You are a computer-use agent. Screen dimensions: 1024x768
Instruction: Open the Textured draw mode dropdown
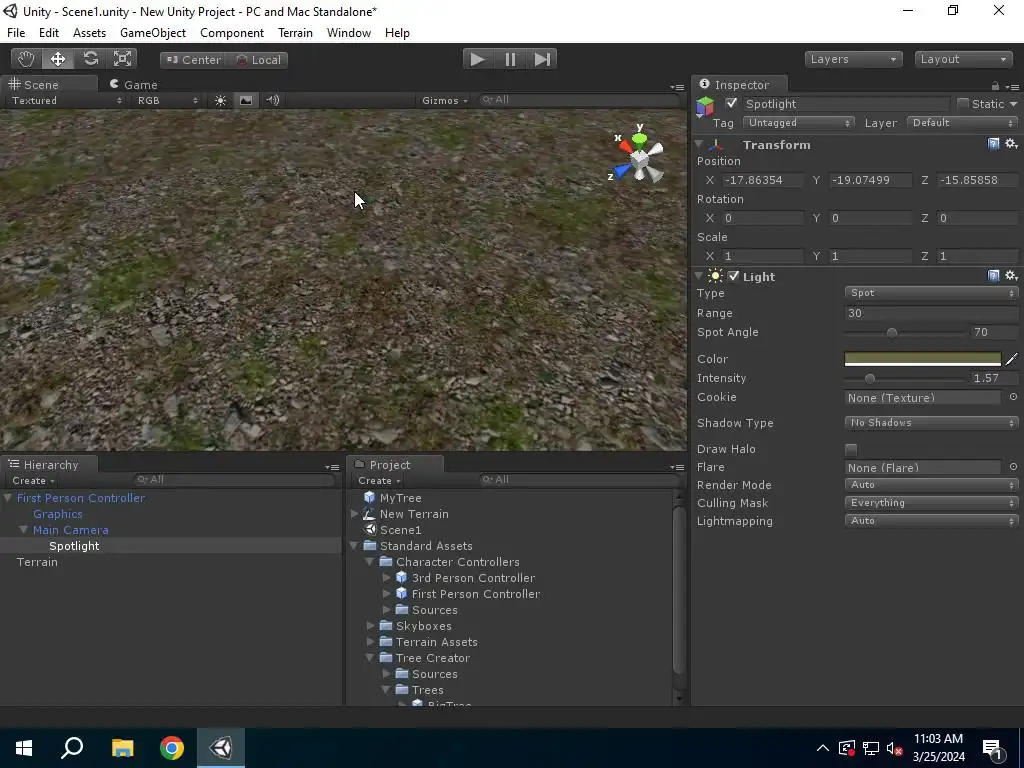[66, 100]
